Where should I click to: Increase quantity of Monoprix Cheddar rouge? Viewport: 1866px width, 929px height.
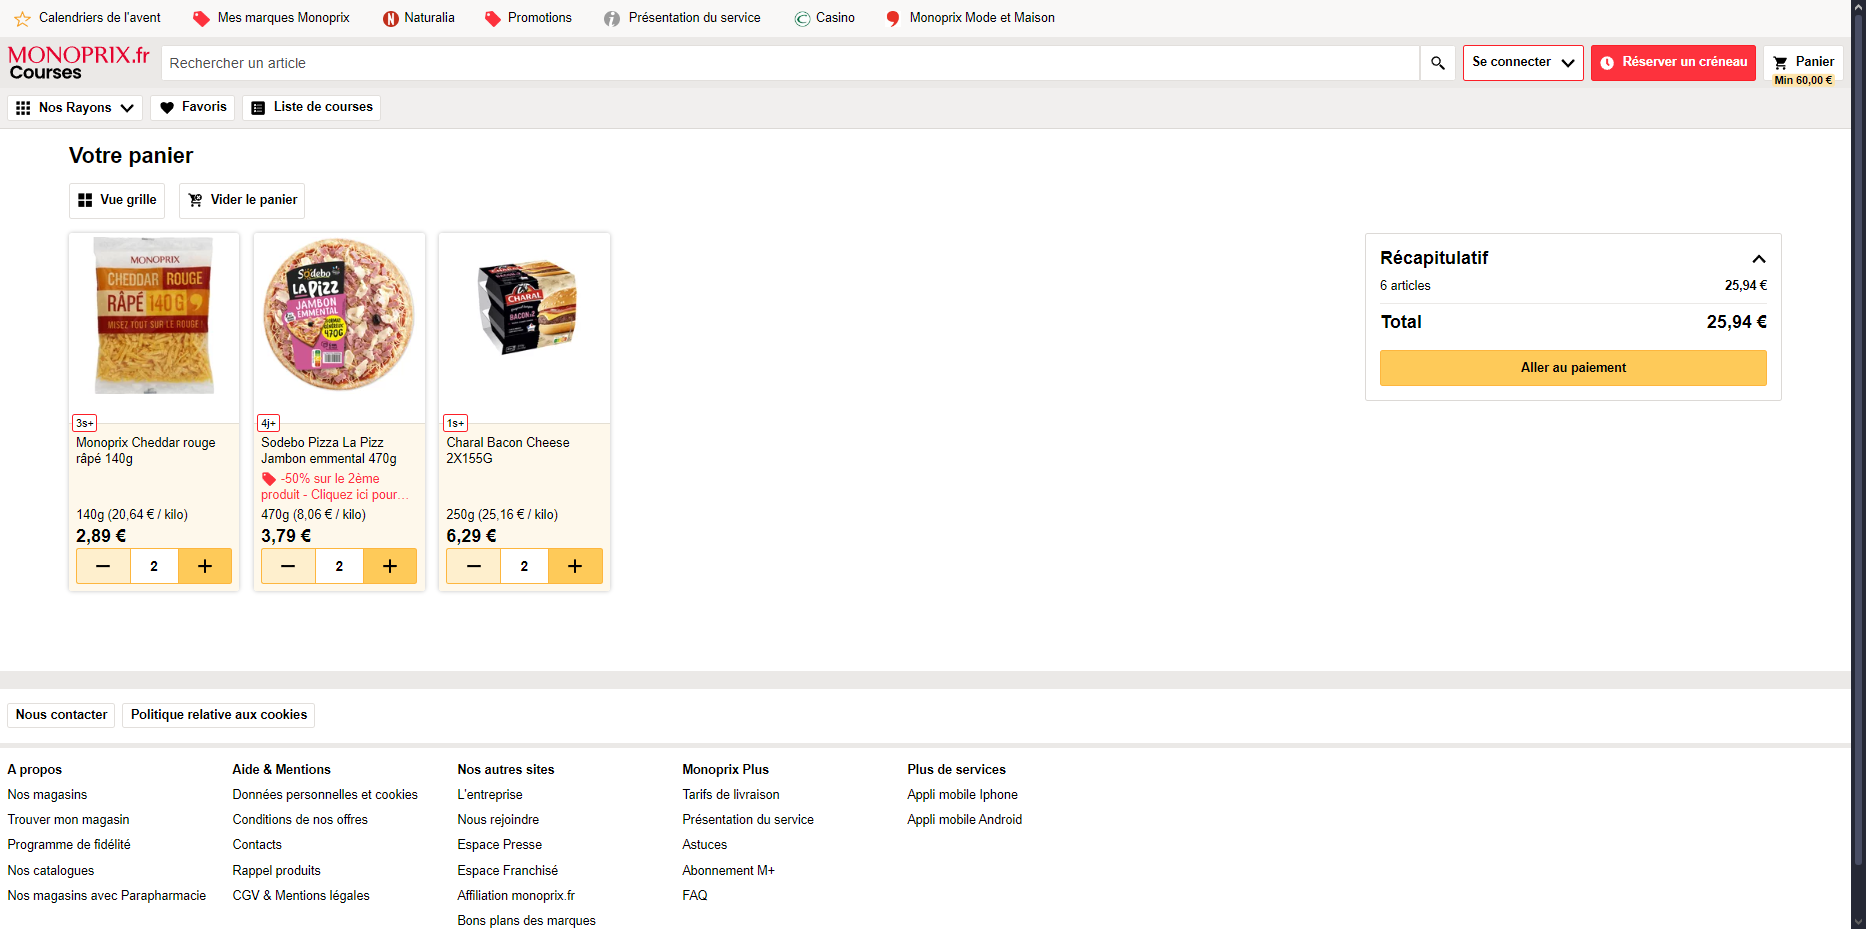pyautogui.click(x=205, y=566)
